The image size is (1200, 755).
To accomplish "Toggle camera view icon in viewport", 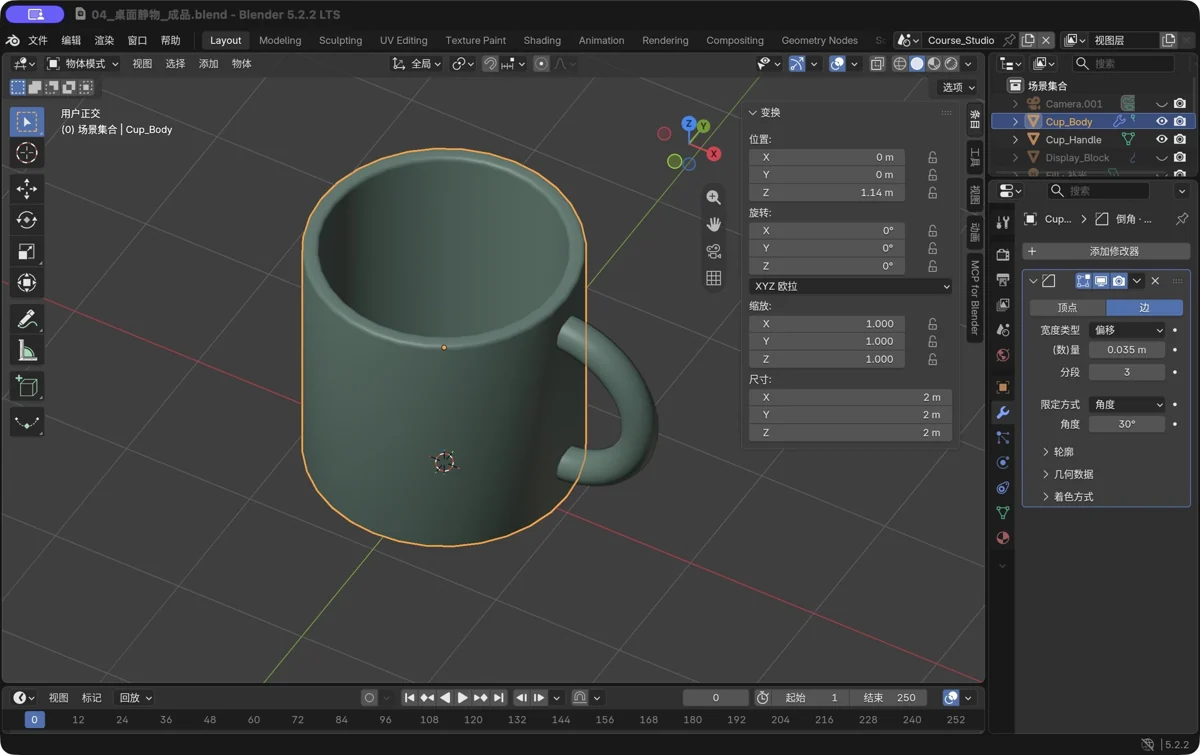I will tap(714, 252).
